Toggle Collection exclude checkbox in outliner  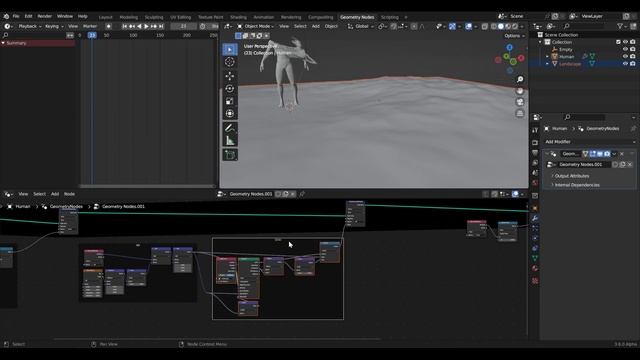click(618, 42)
